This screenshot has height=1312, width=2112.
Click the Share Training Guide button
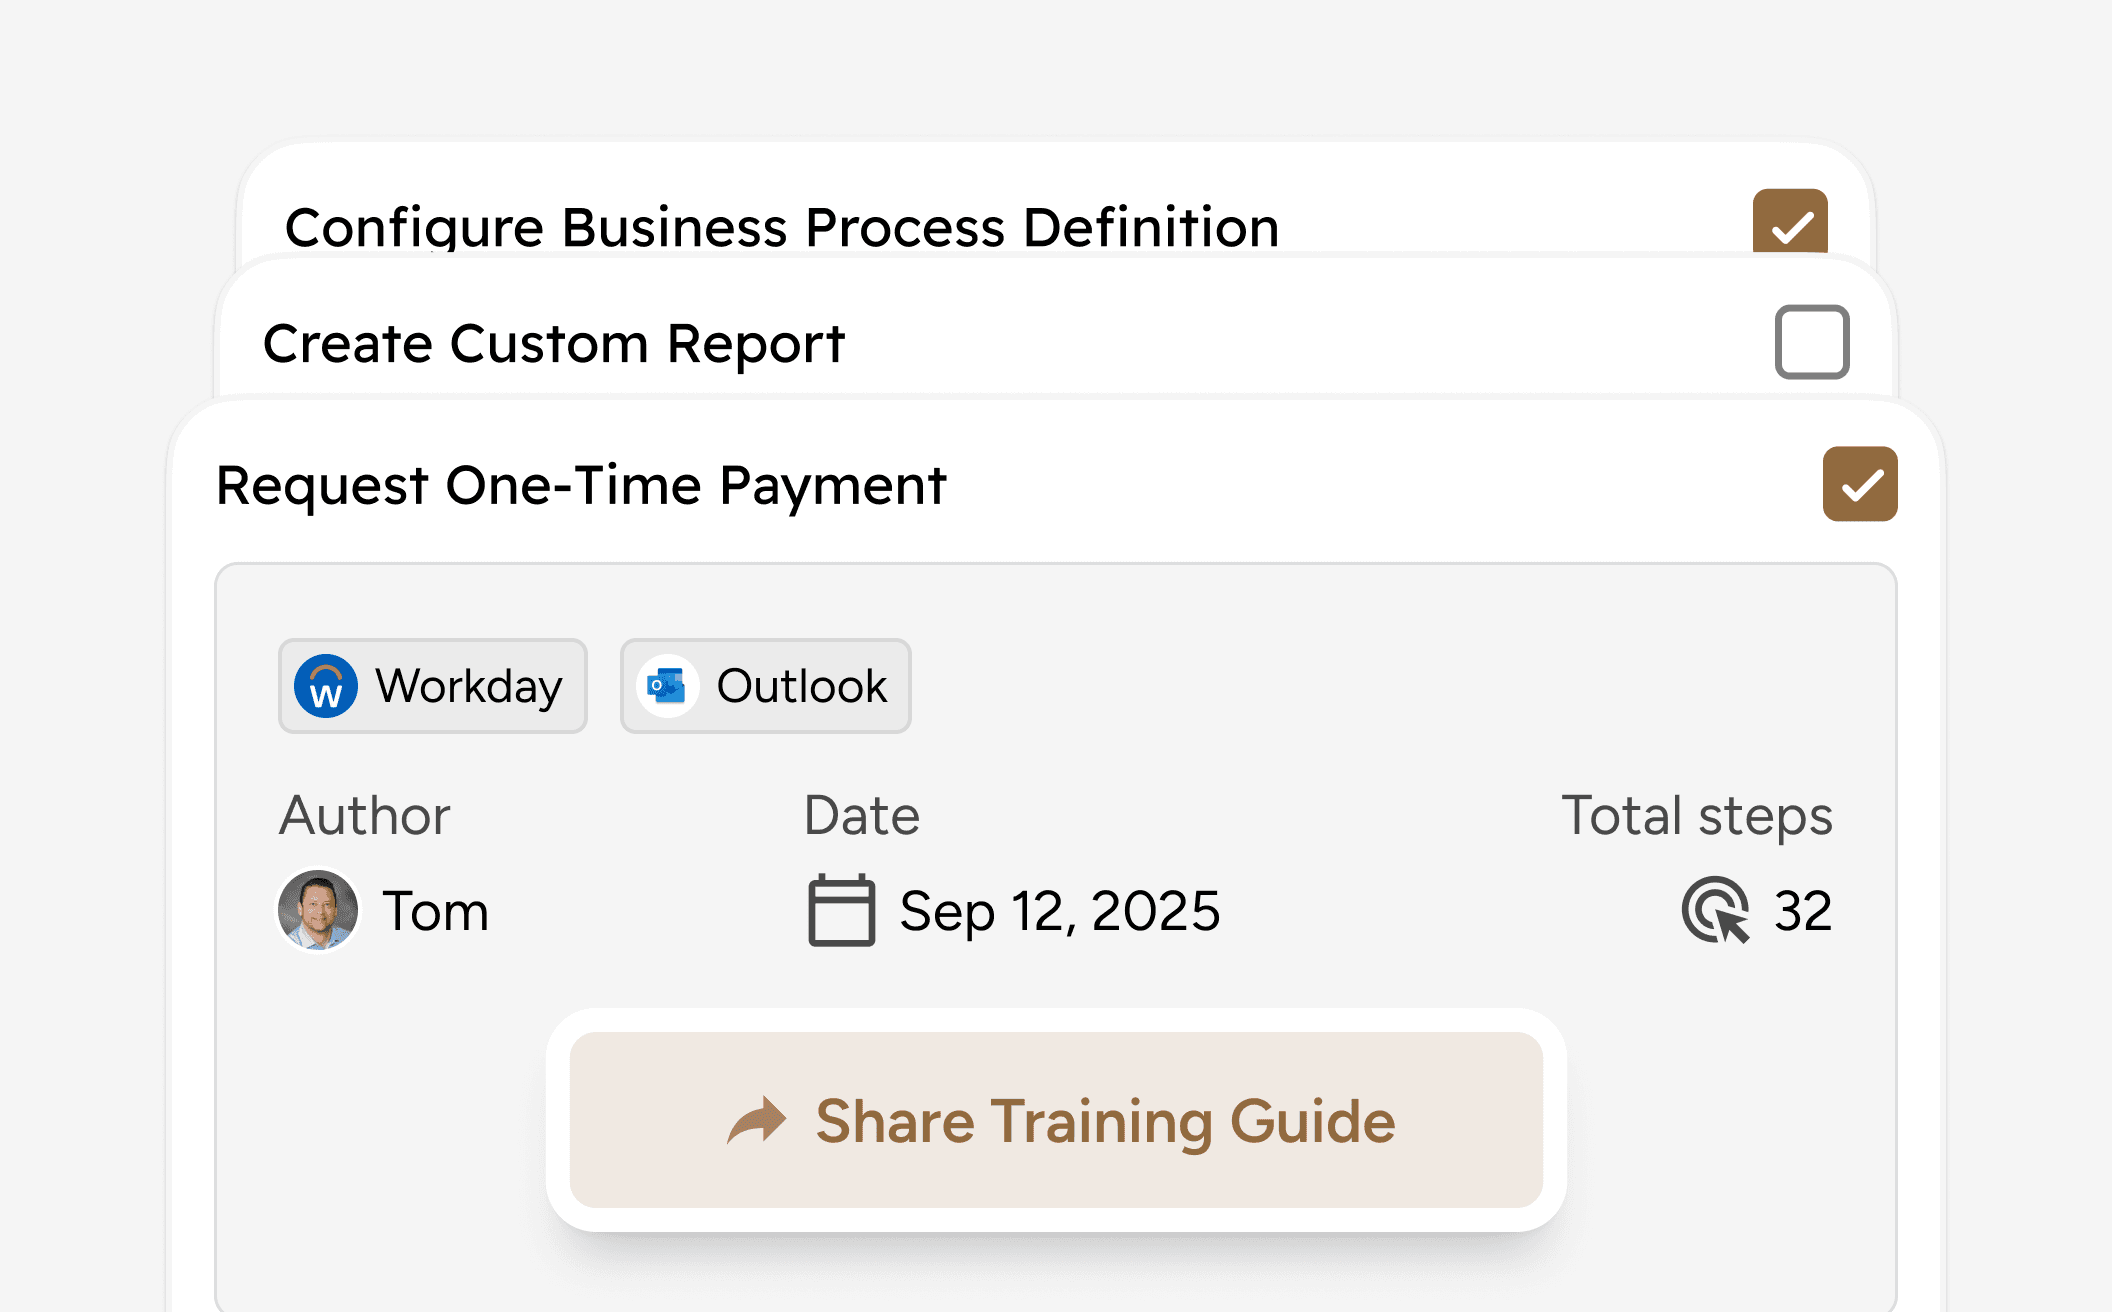pyautogui.click(x=1056, y=1120)
